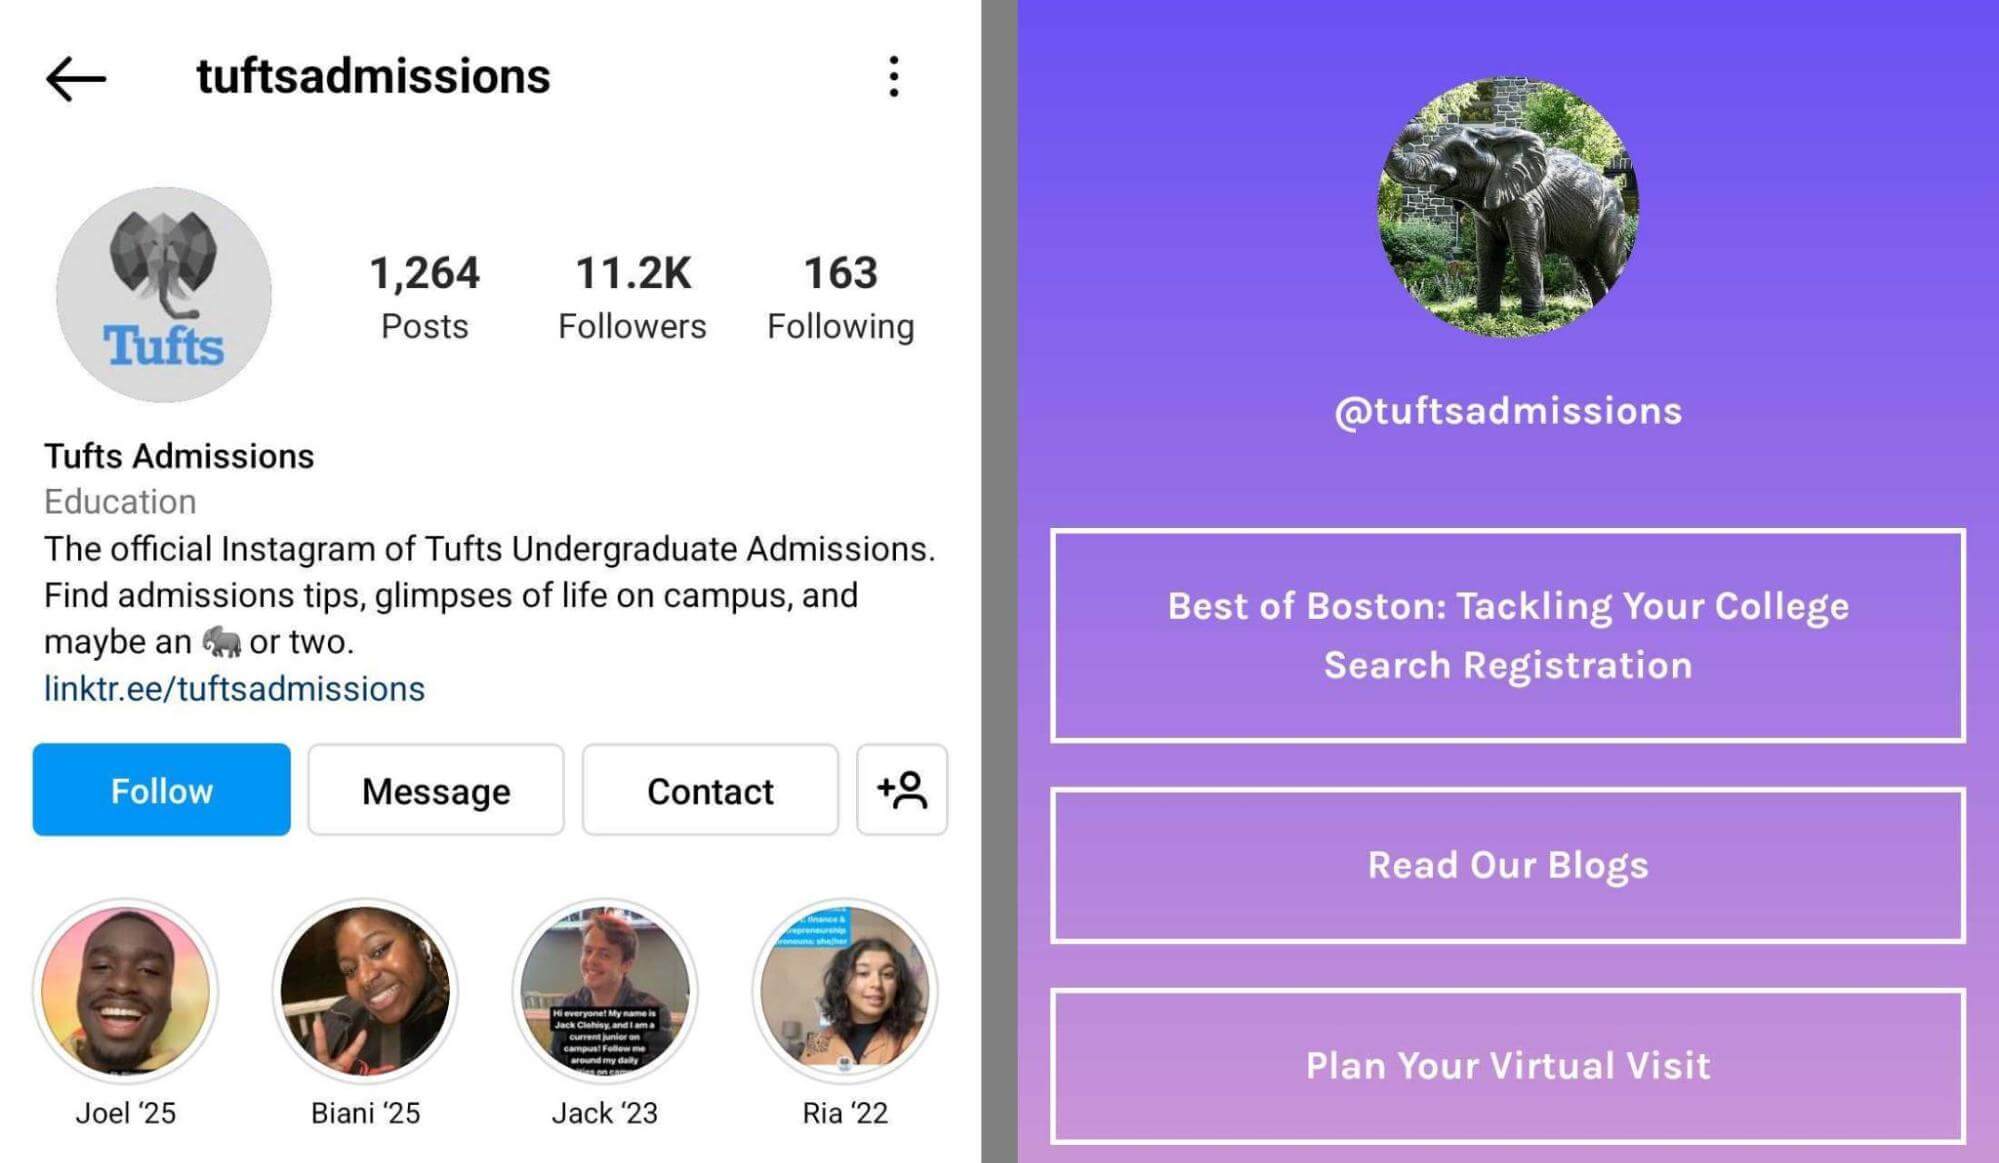Toggle follow state on tuftsadmissions profile
Screen dimensions: 1999x1163
[162, 791]
